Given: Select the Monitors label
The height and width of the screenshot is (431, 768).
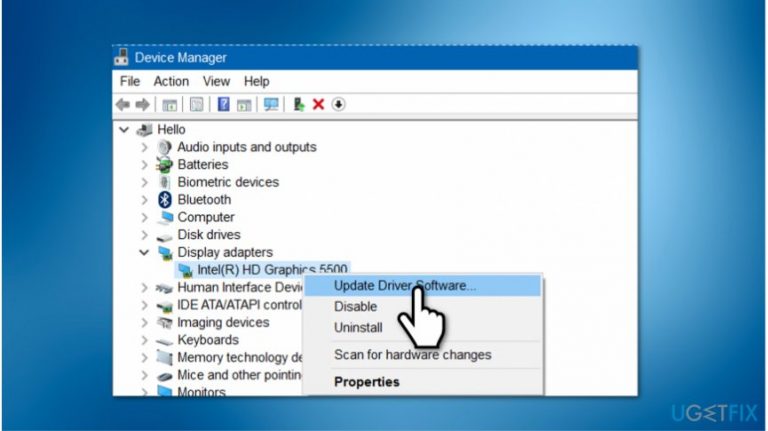Looking at the screenshot, I should point(201,391).
